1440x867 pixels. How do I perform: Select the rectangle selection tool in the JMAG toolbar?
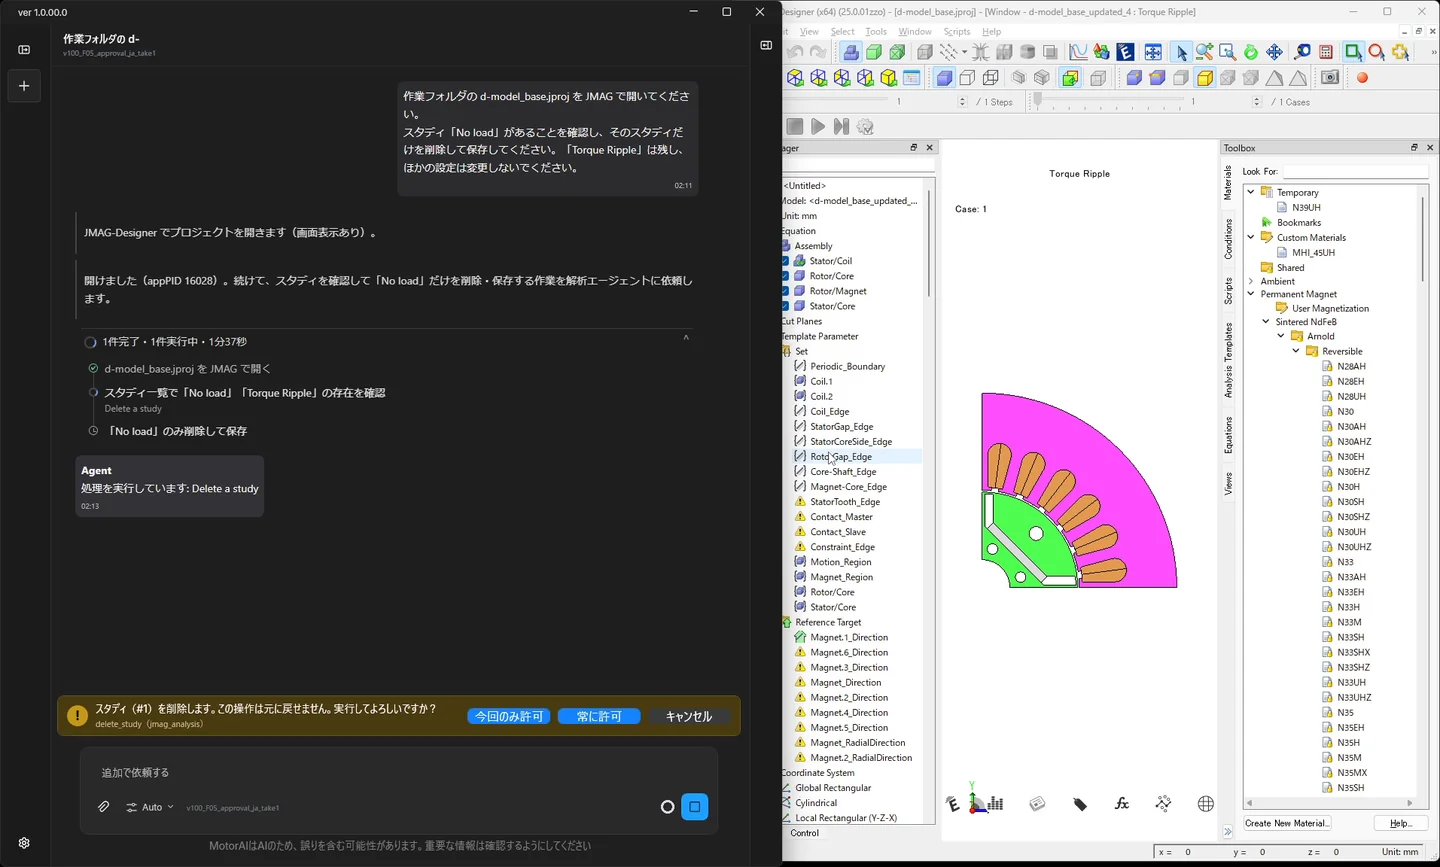coord(1353,52)
